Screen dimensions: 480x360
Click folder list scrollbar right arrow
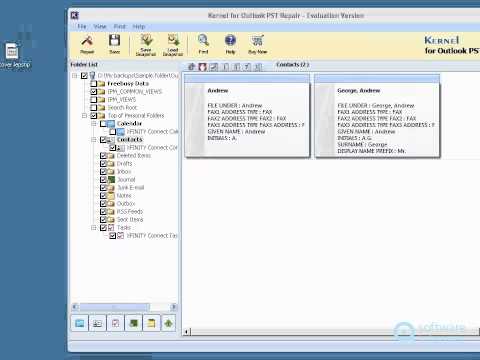click(174, 307)
